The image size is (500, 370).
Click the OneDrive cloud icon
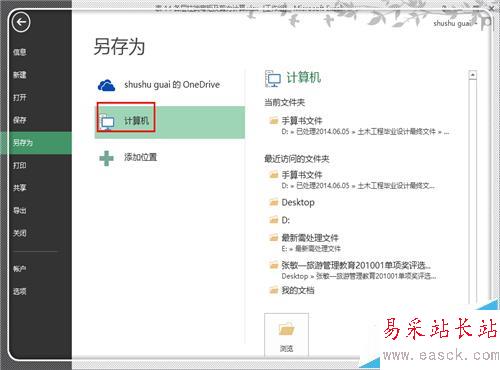point(106,85)
